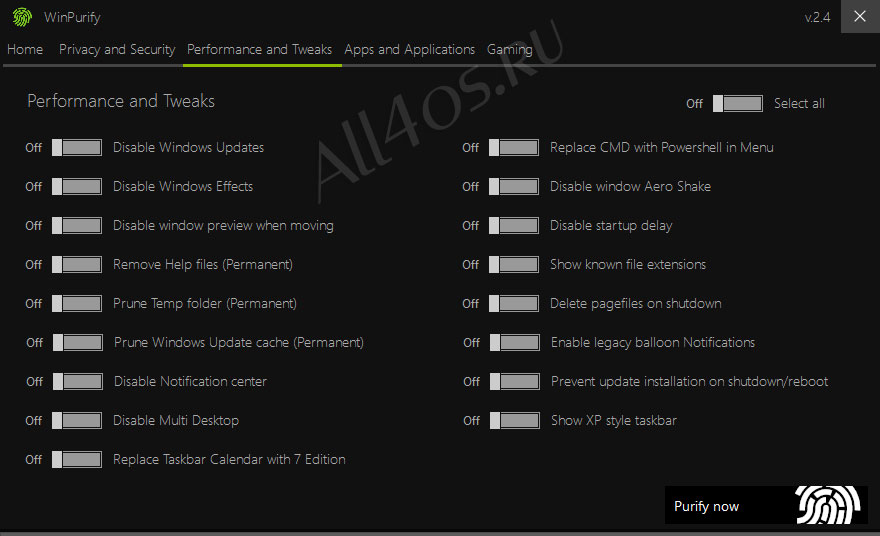
Task: Click the Performance and Tweaks heading
Action: pyautogui.click(x=121, y=101)
